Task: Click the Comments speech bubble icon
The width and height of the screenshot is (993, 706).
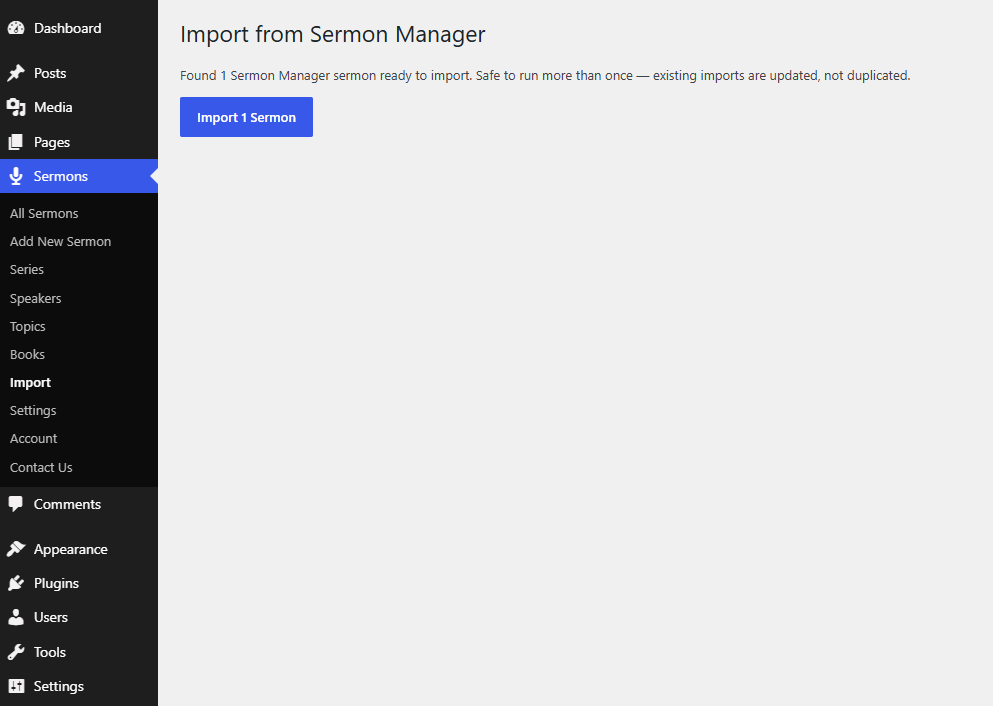Action: coord(16,504)
